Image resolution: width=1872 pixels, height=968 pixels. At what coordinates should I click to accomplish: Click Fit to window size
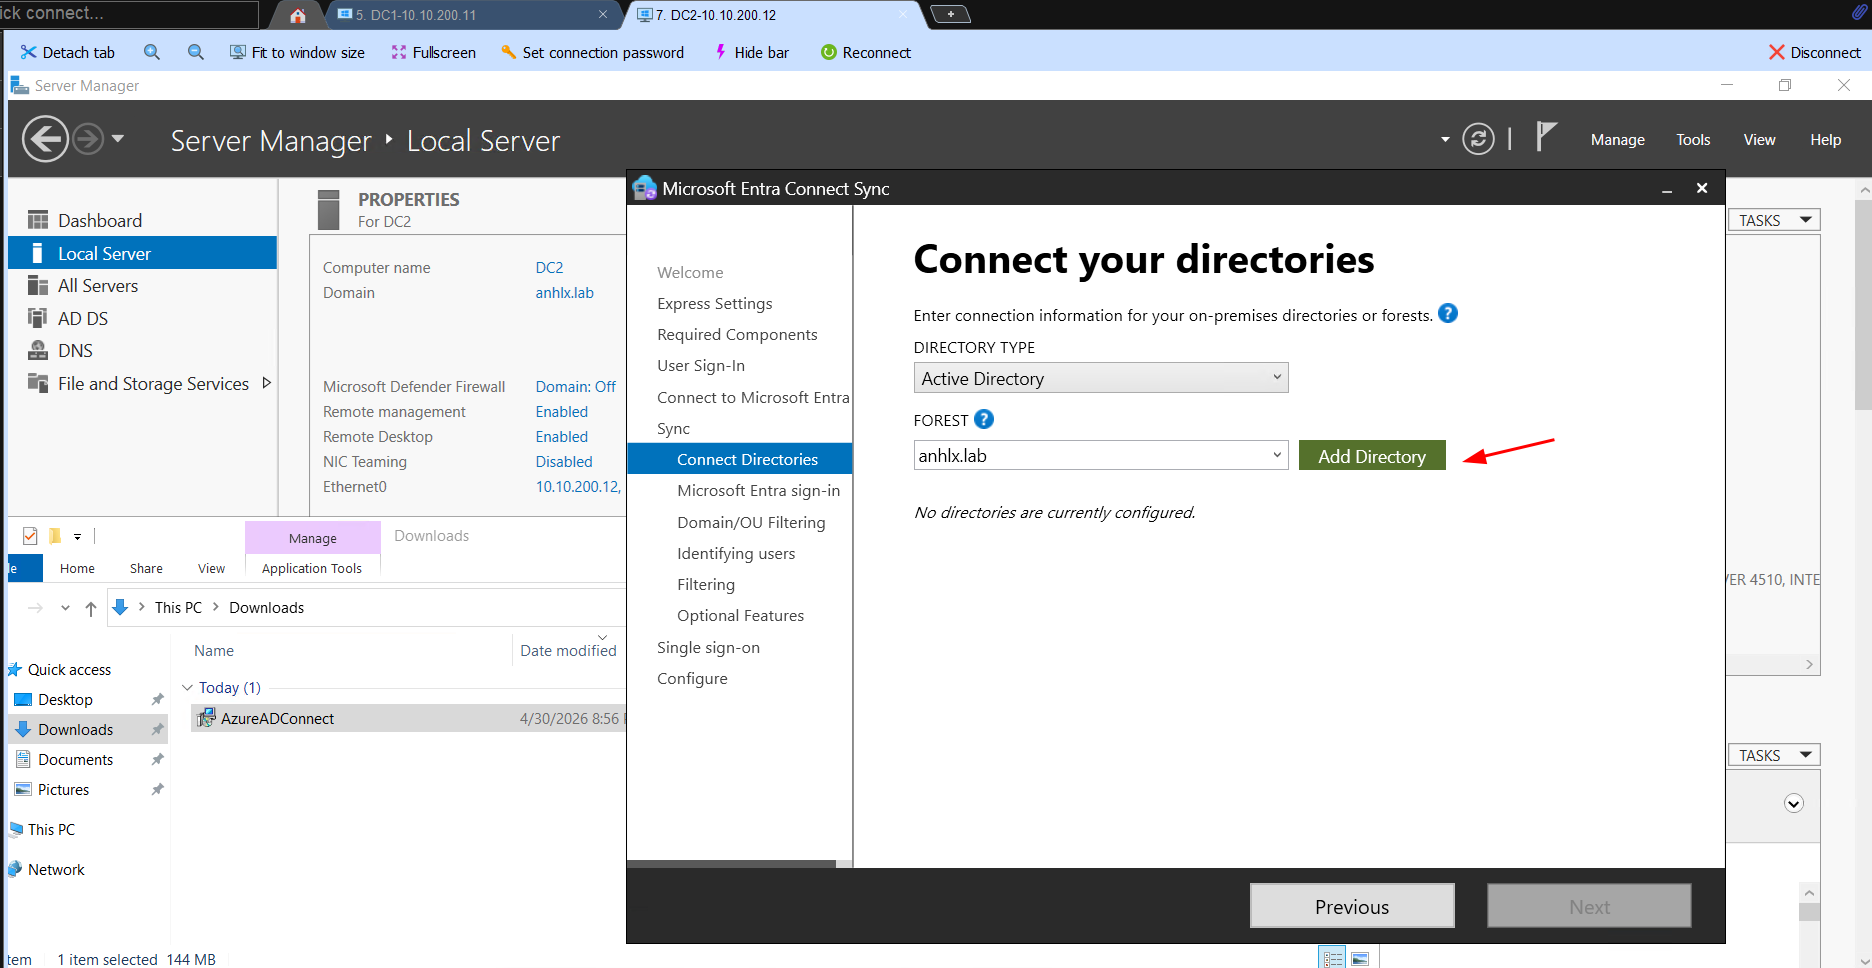coord(297,52)
